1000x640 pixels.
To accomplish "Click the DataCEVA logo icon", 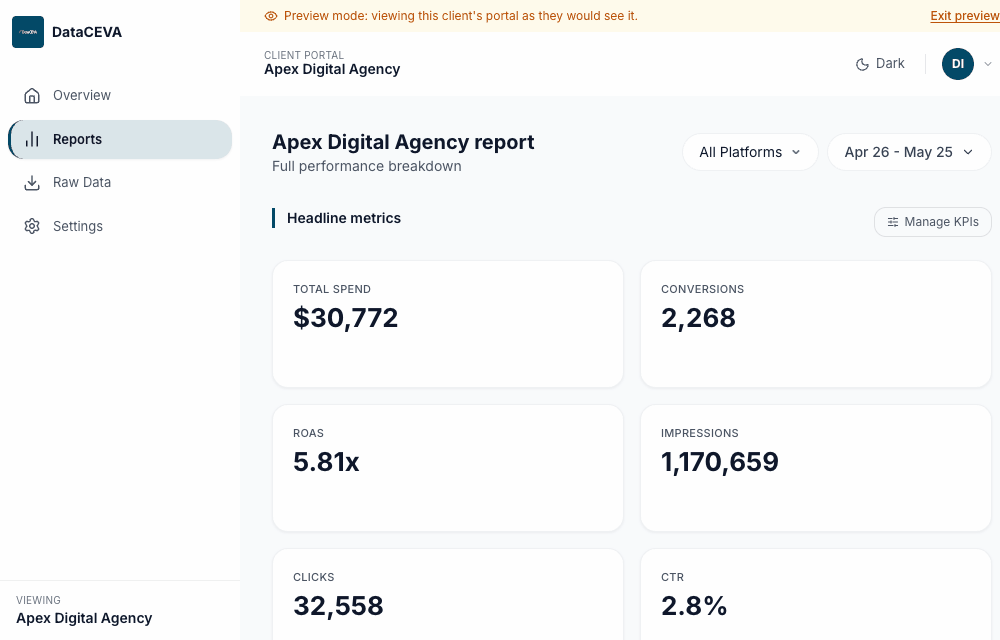I will coord(28,32).
